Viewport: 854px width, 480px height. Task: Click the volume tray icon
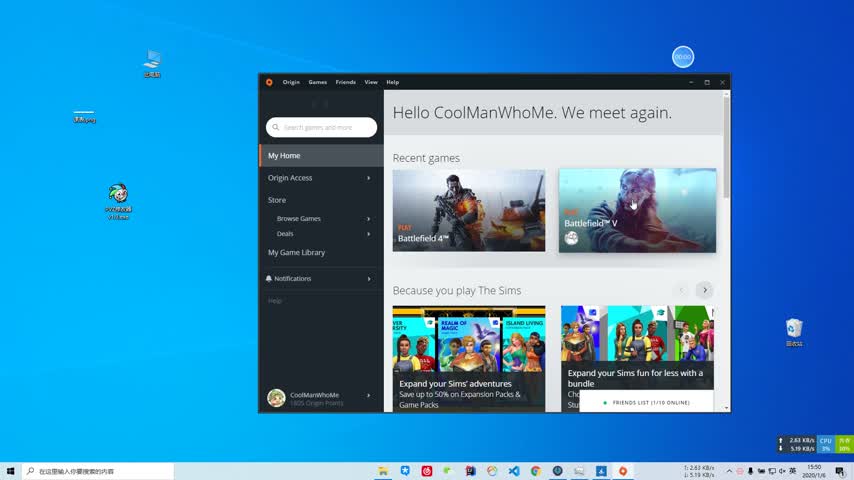tap(782, 471)
